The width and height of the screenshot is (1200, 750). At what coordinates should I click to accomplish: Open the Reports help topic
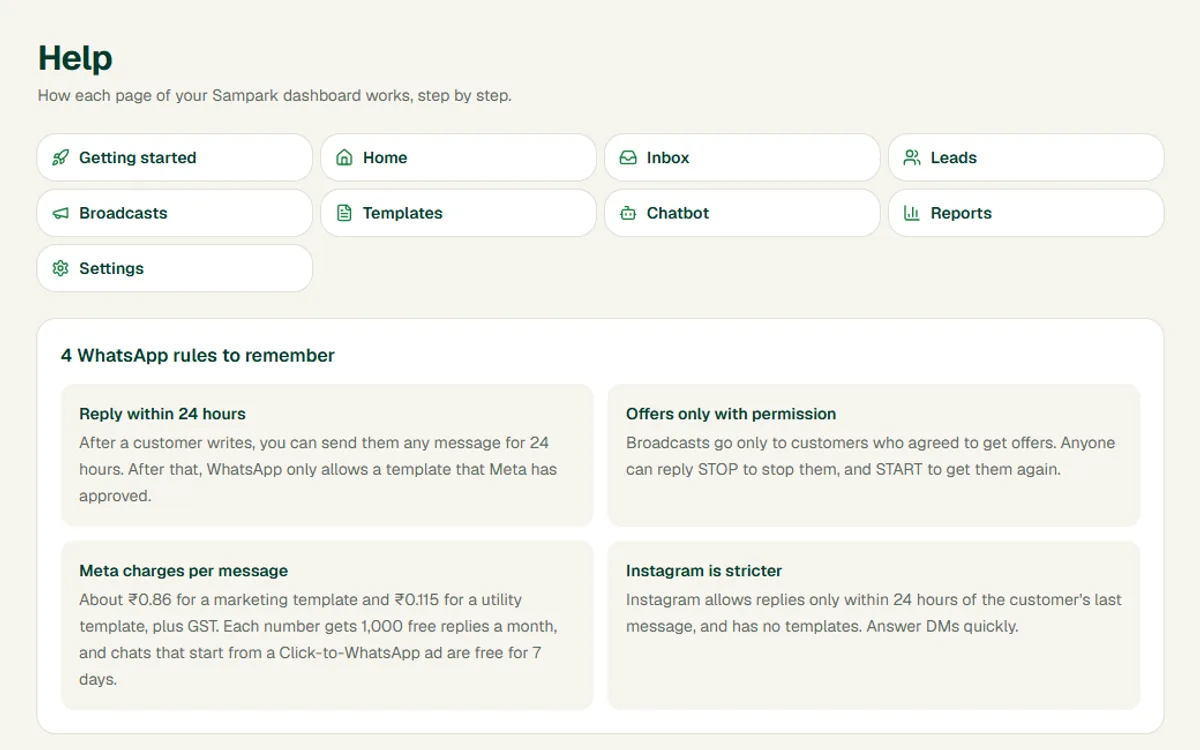[1026, 213]
